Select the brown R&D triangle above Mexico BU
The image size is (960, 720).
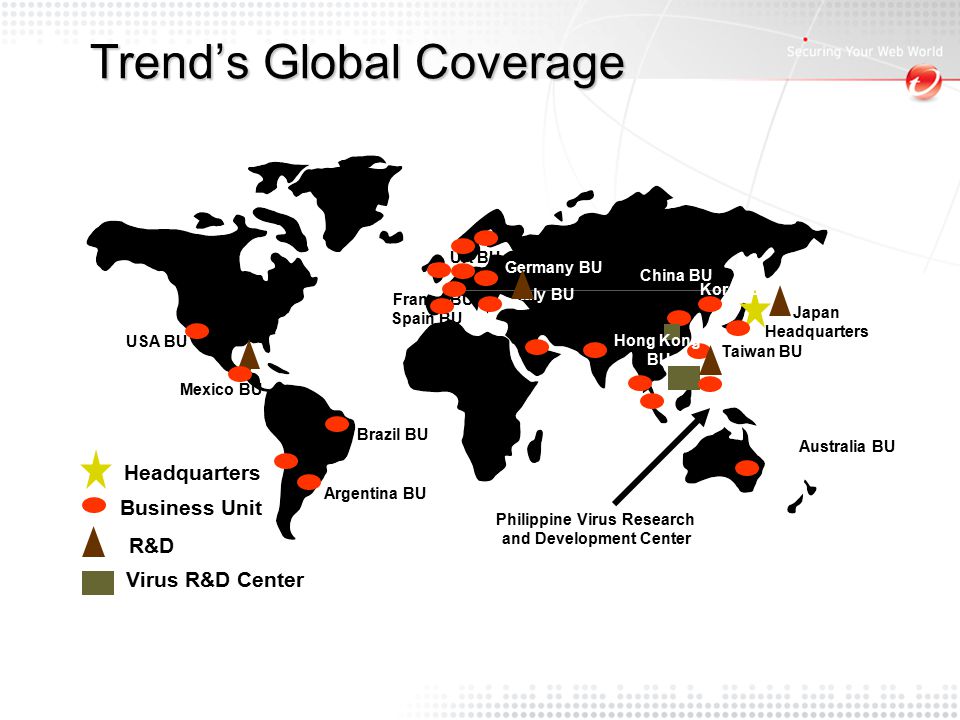(x=249, y=354)
